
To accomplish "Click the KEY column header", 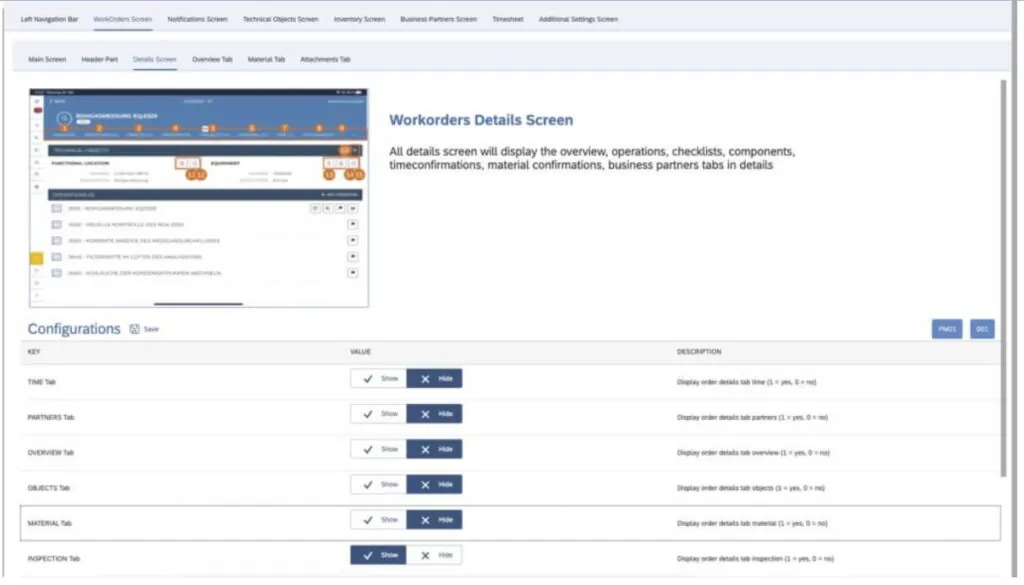I will [x=34, y=352].
